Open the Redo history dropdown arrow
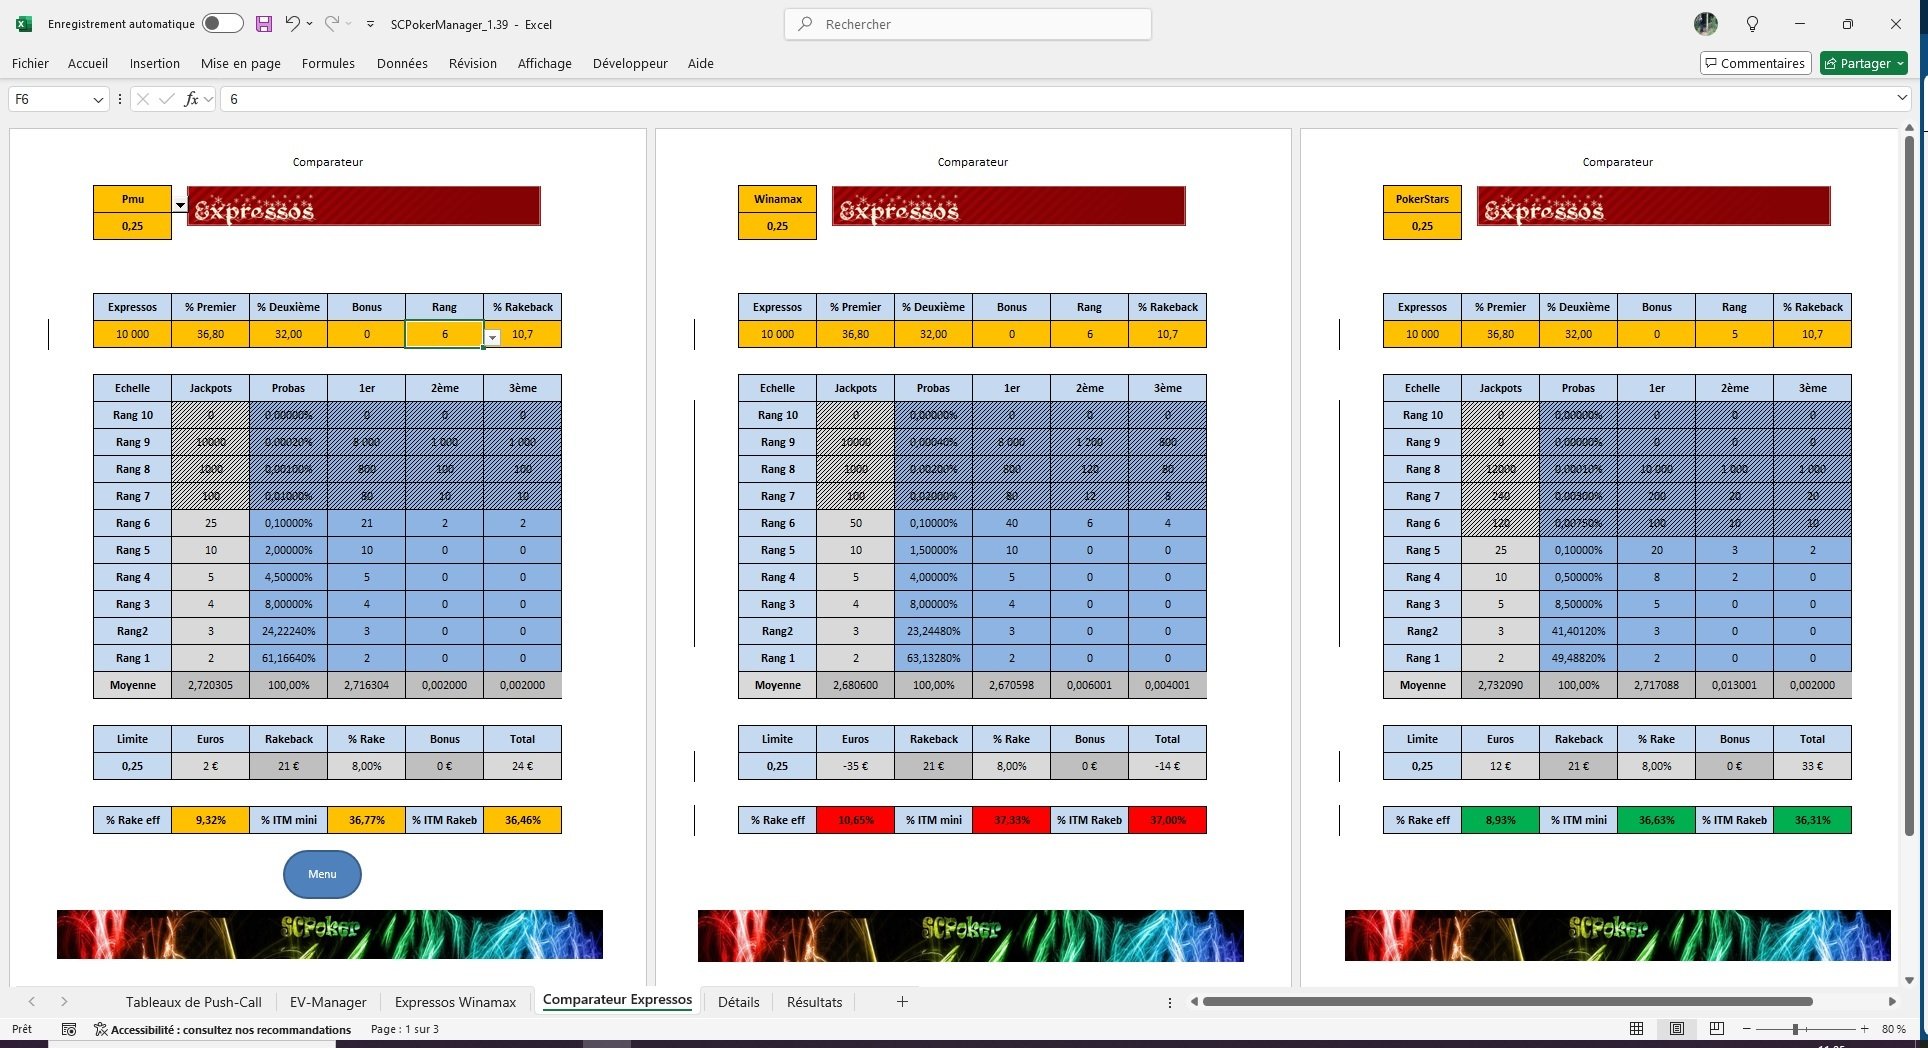Image resolution: width=1928 pixels, height=1048 pixels. click(x=349, y=23)
